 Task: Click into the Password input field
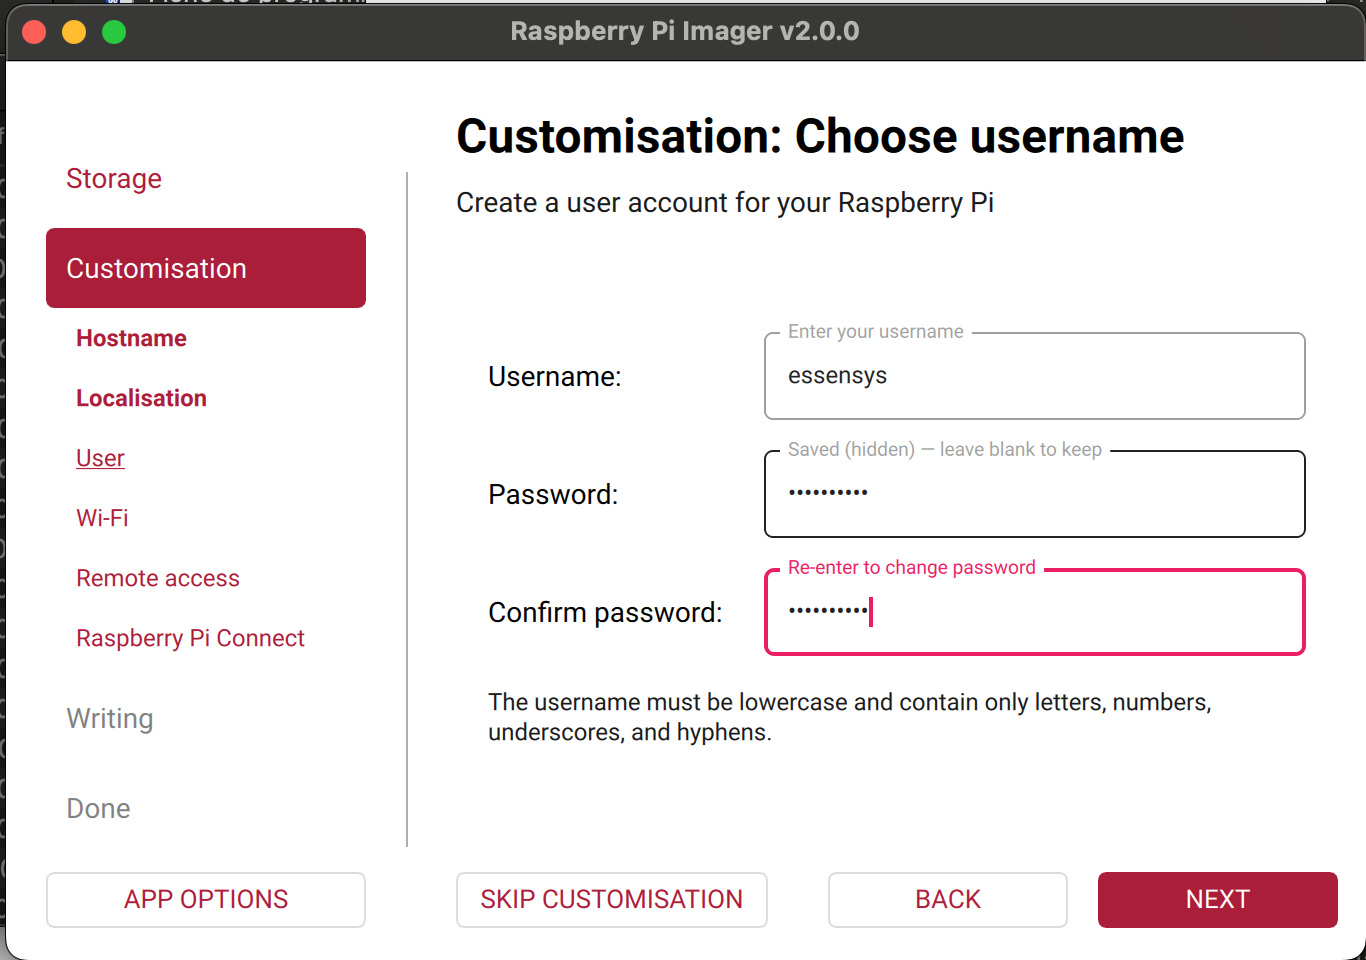[1034, 494]
